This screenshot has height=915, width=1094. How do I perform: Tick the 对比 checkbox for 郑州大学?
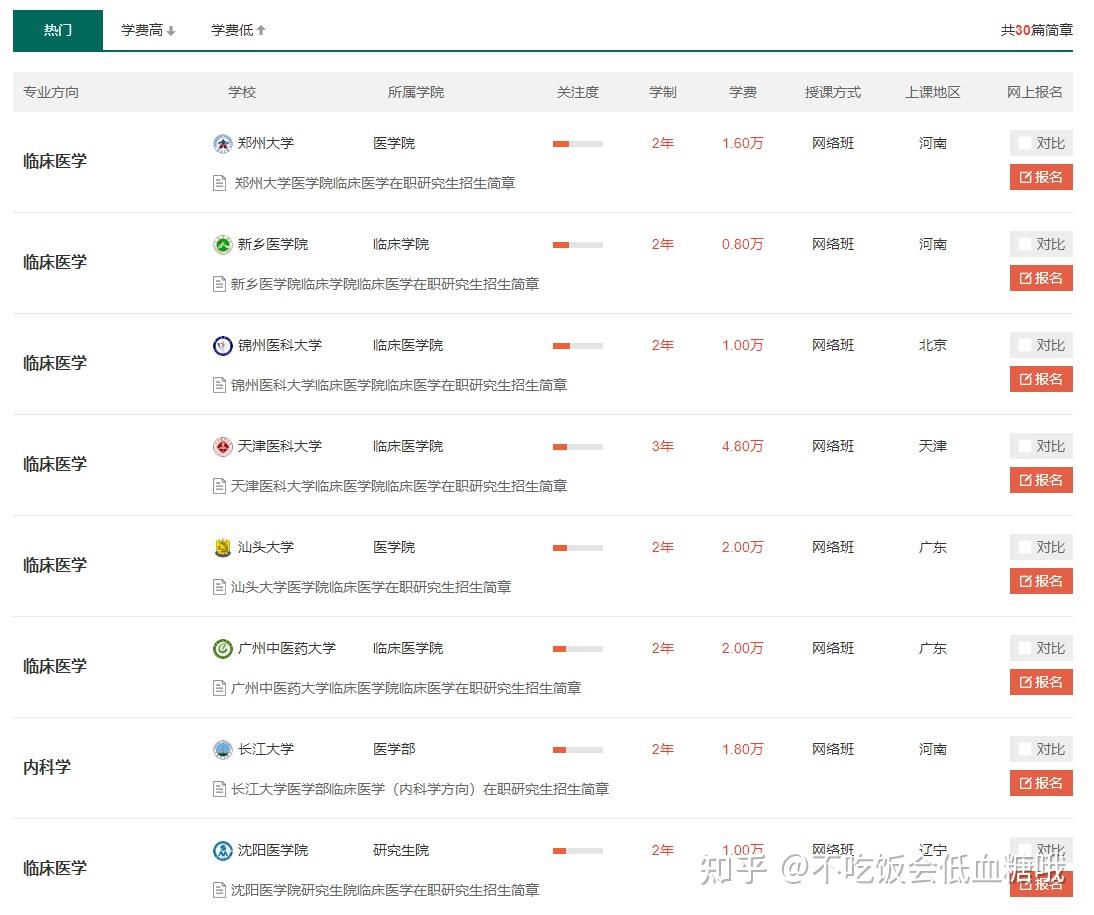pyautogui.click(x=1024, y=143)
